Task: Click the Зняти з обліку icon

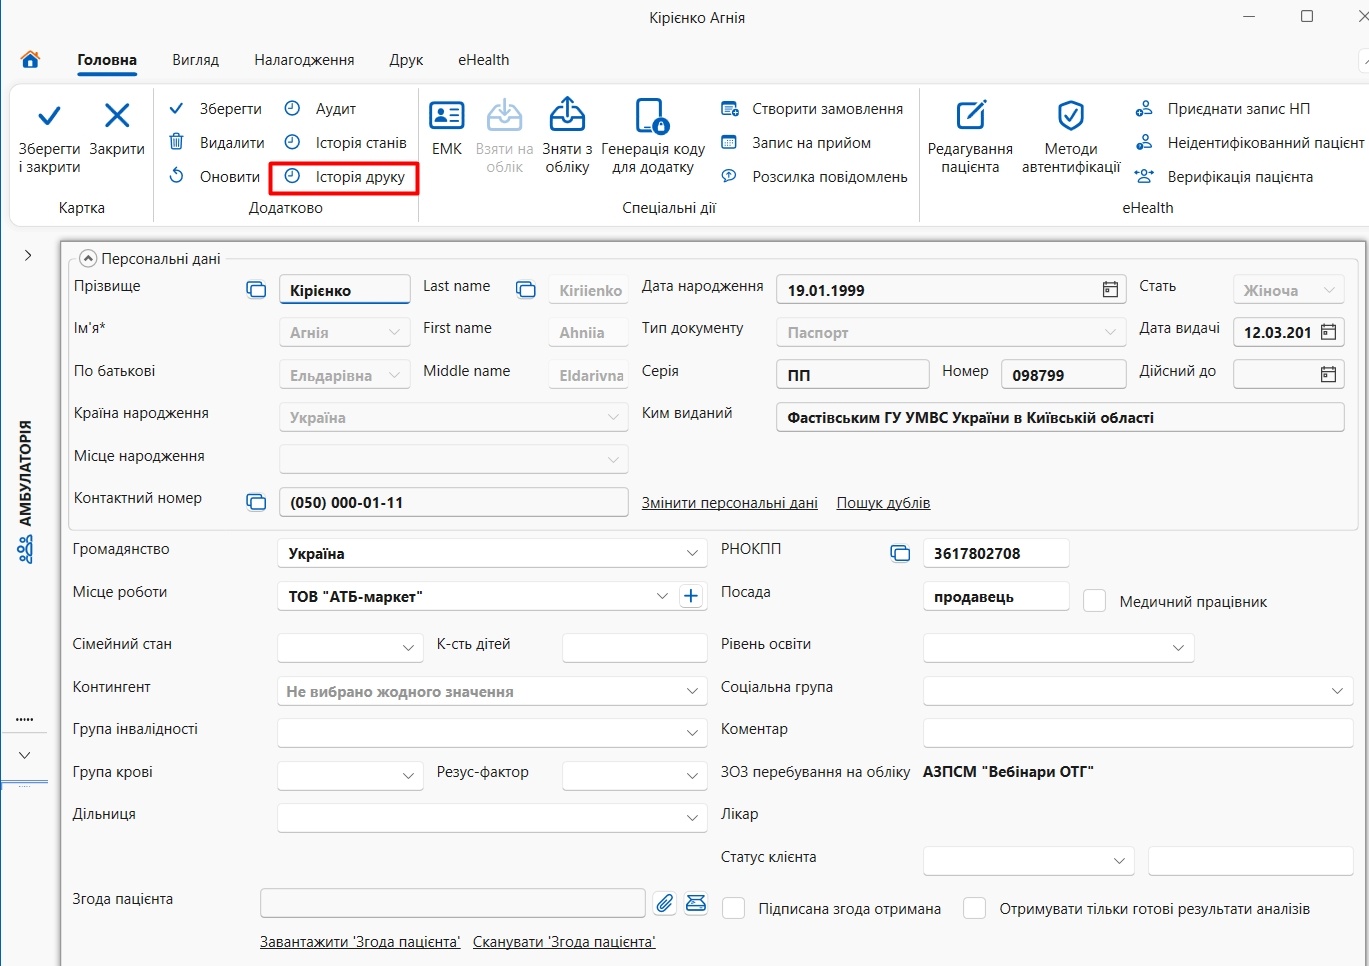Action: click(x=567, y=115)
